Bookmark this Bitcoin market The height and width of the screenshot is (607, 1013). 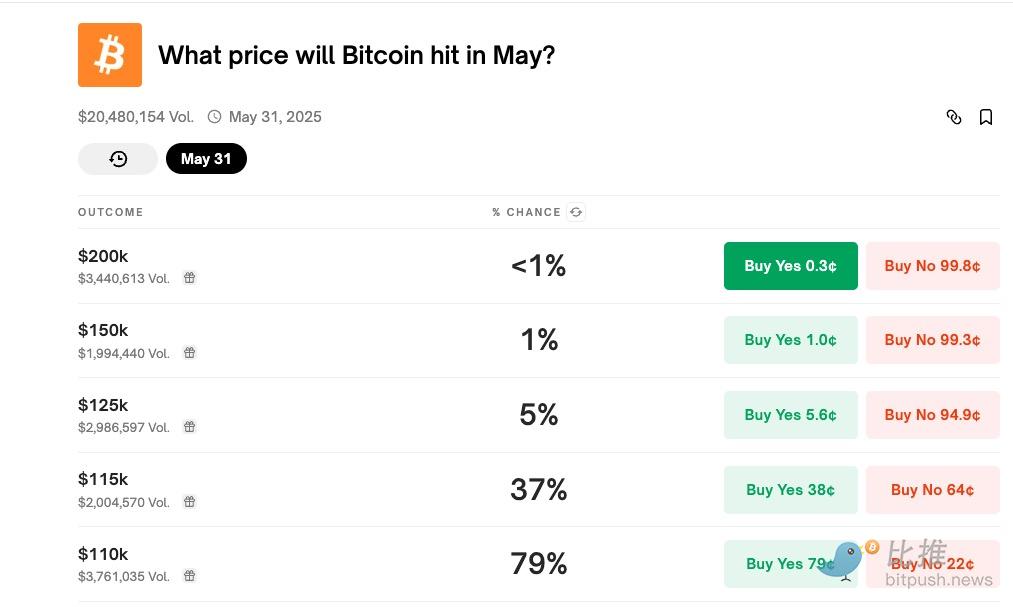point(986,117)
